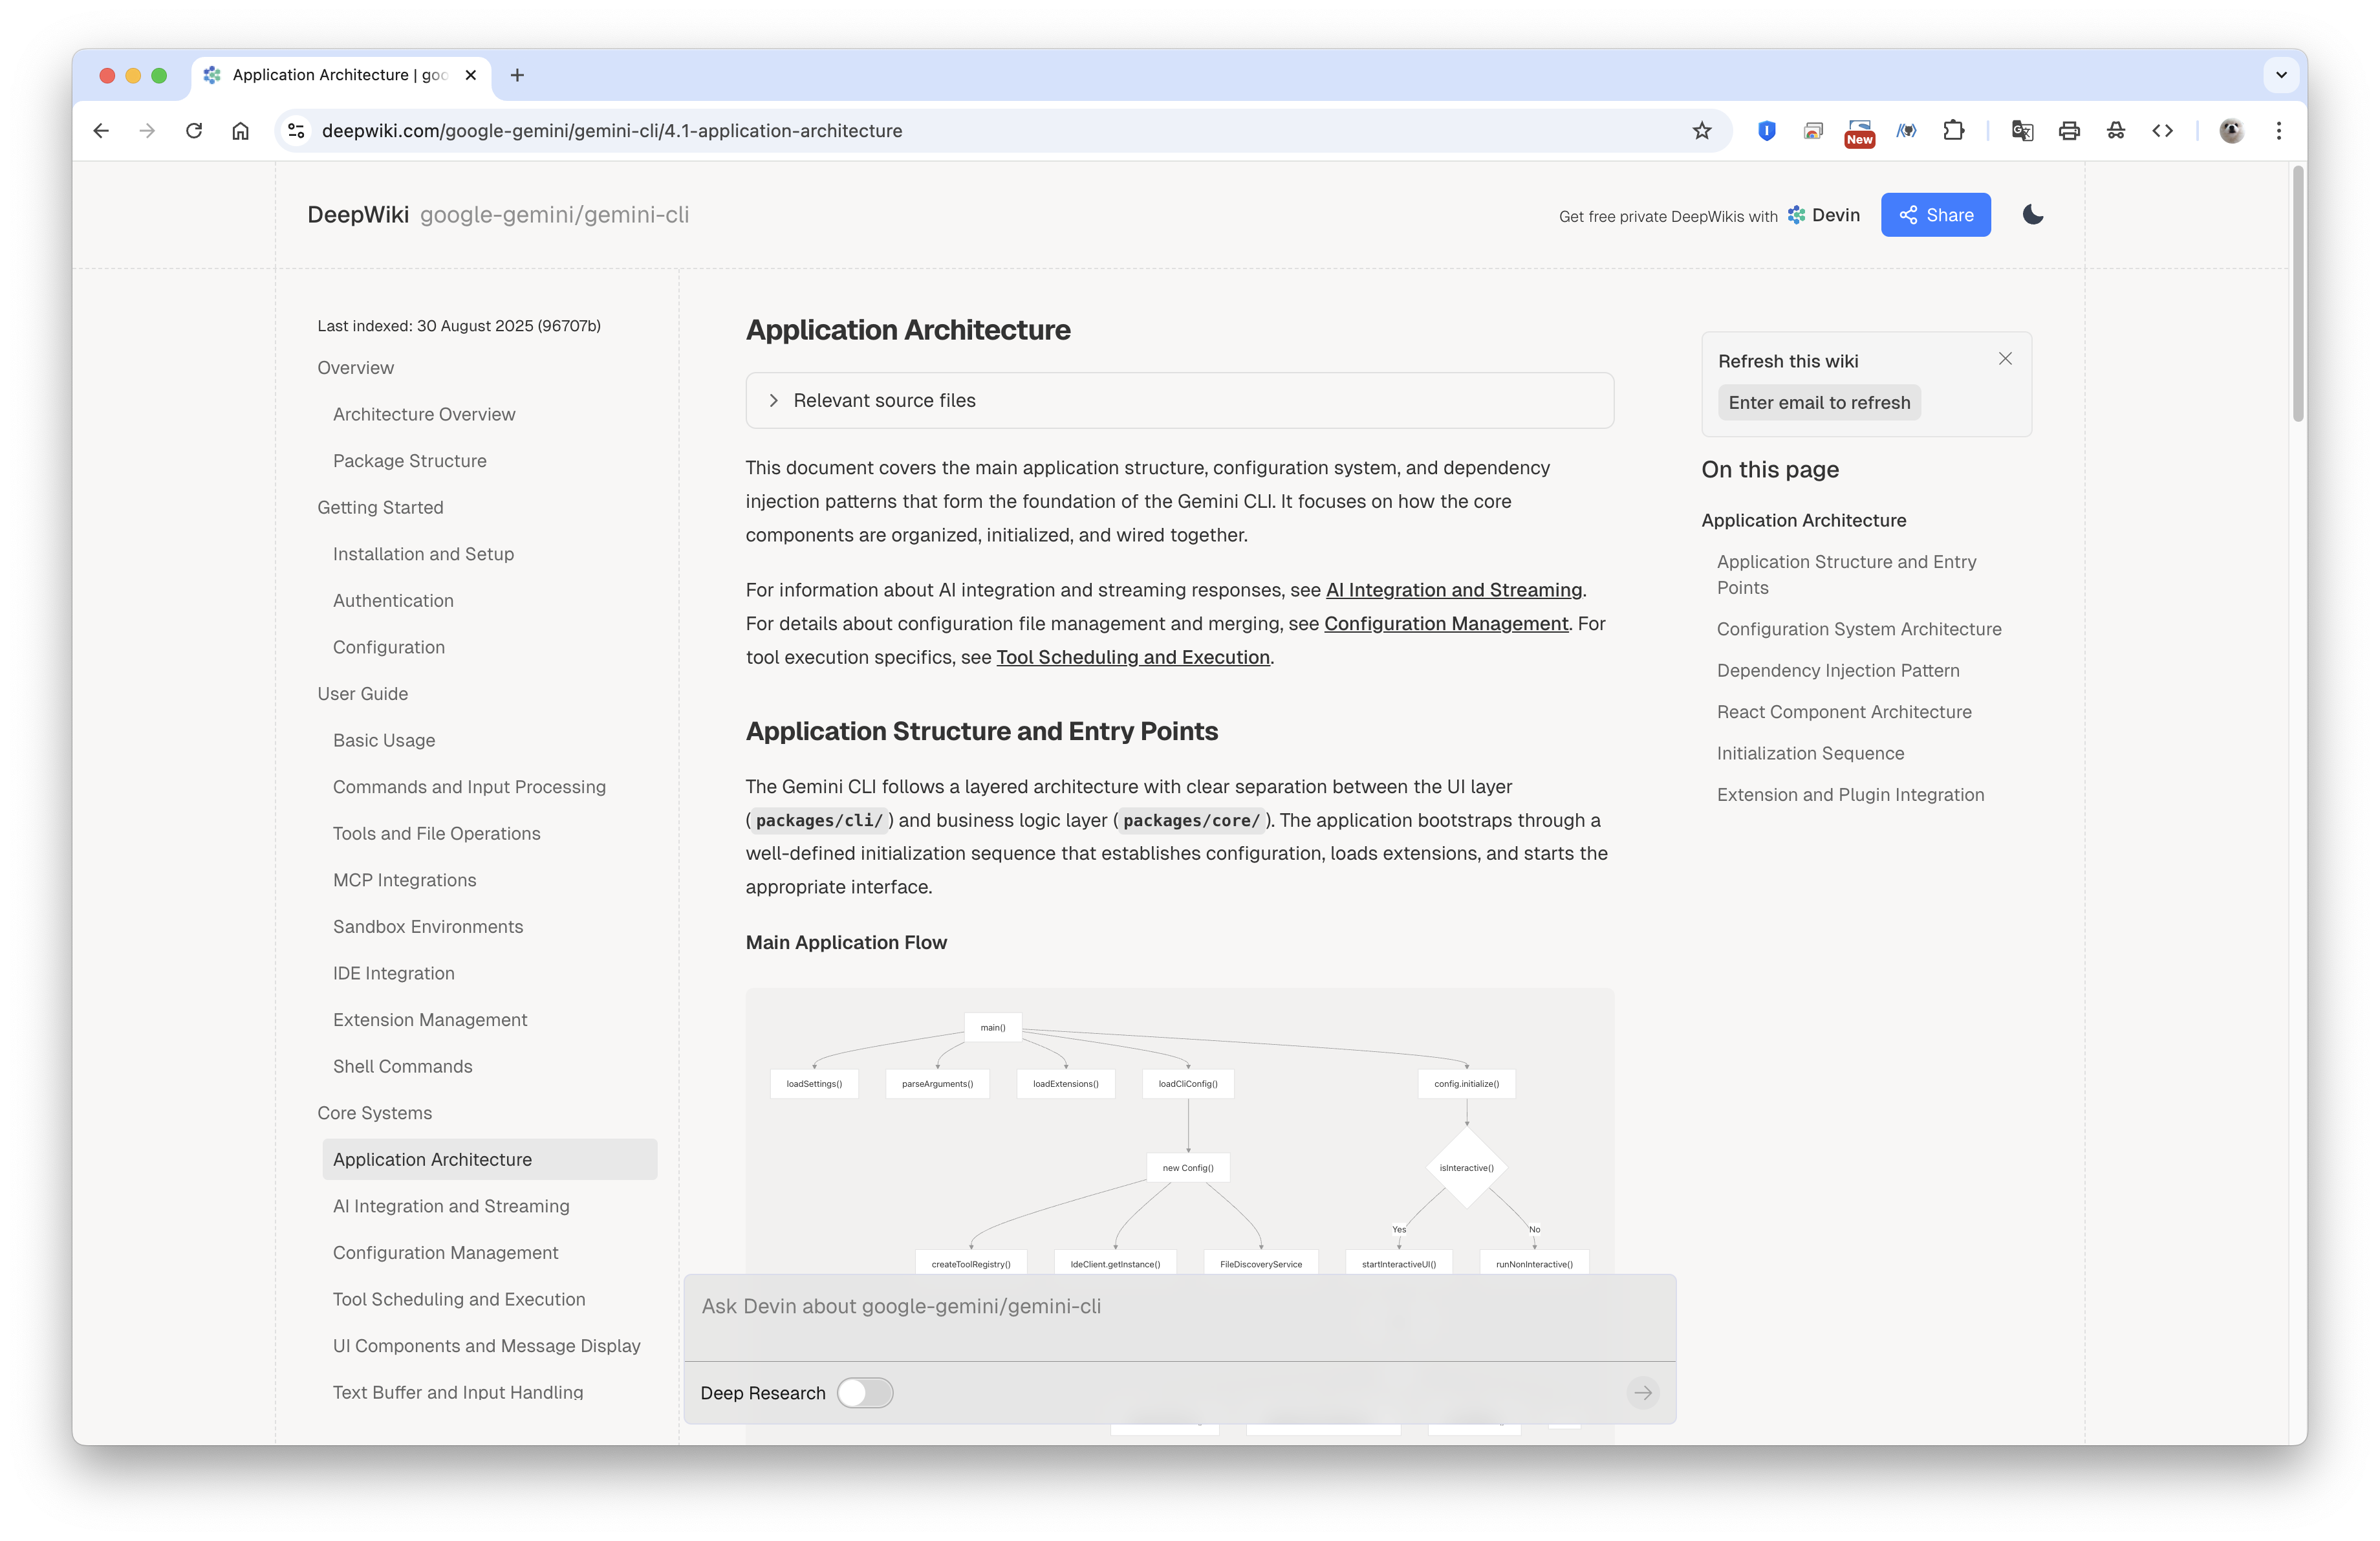This screenshot has height=1541, width=2380.
Task: Click the blue Share button
Action: (1935, 215)
